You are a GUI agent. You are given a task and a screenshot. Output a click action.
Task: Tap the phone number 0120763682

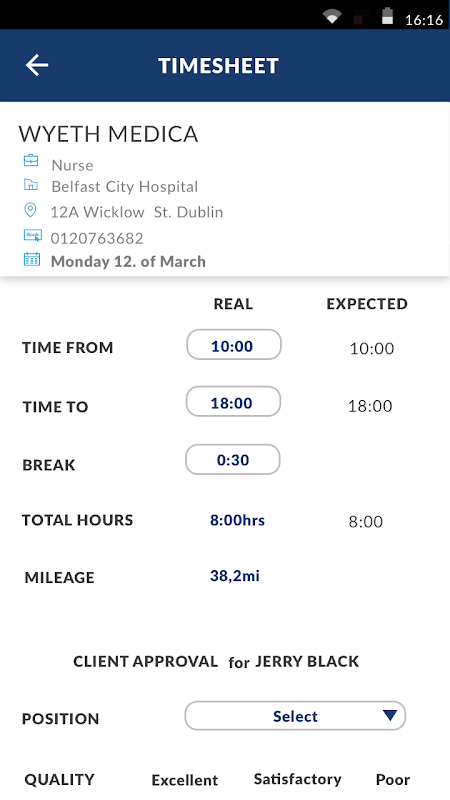(97, 238)
